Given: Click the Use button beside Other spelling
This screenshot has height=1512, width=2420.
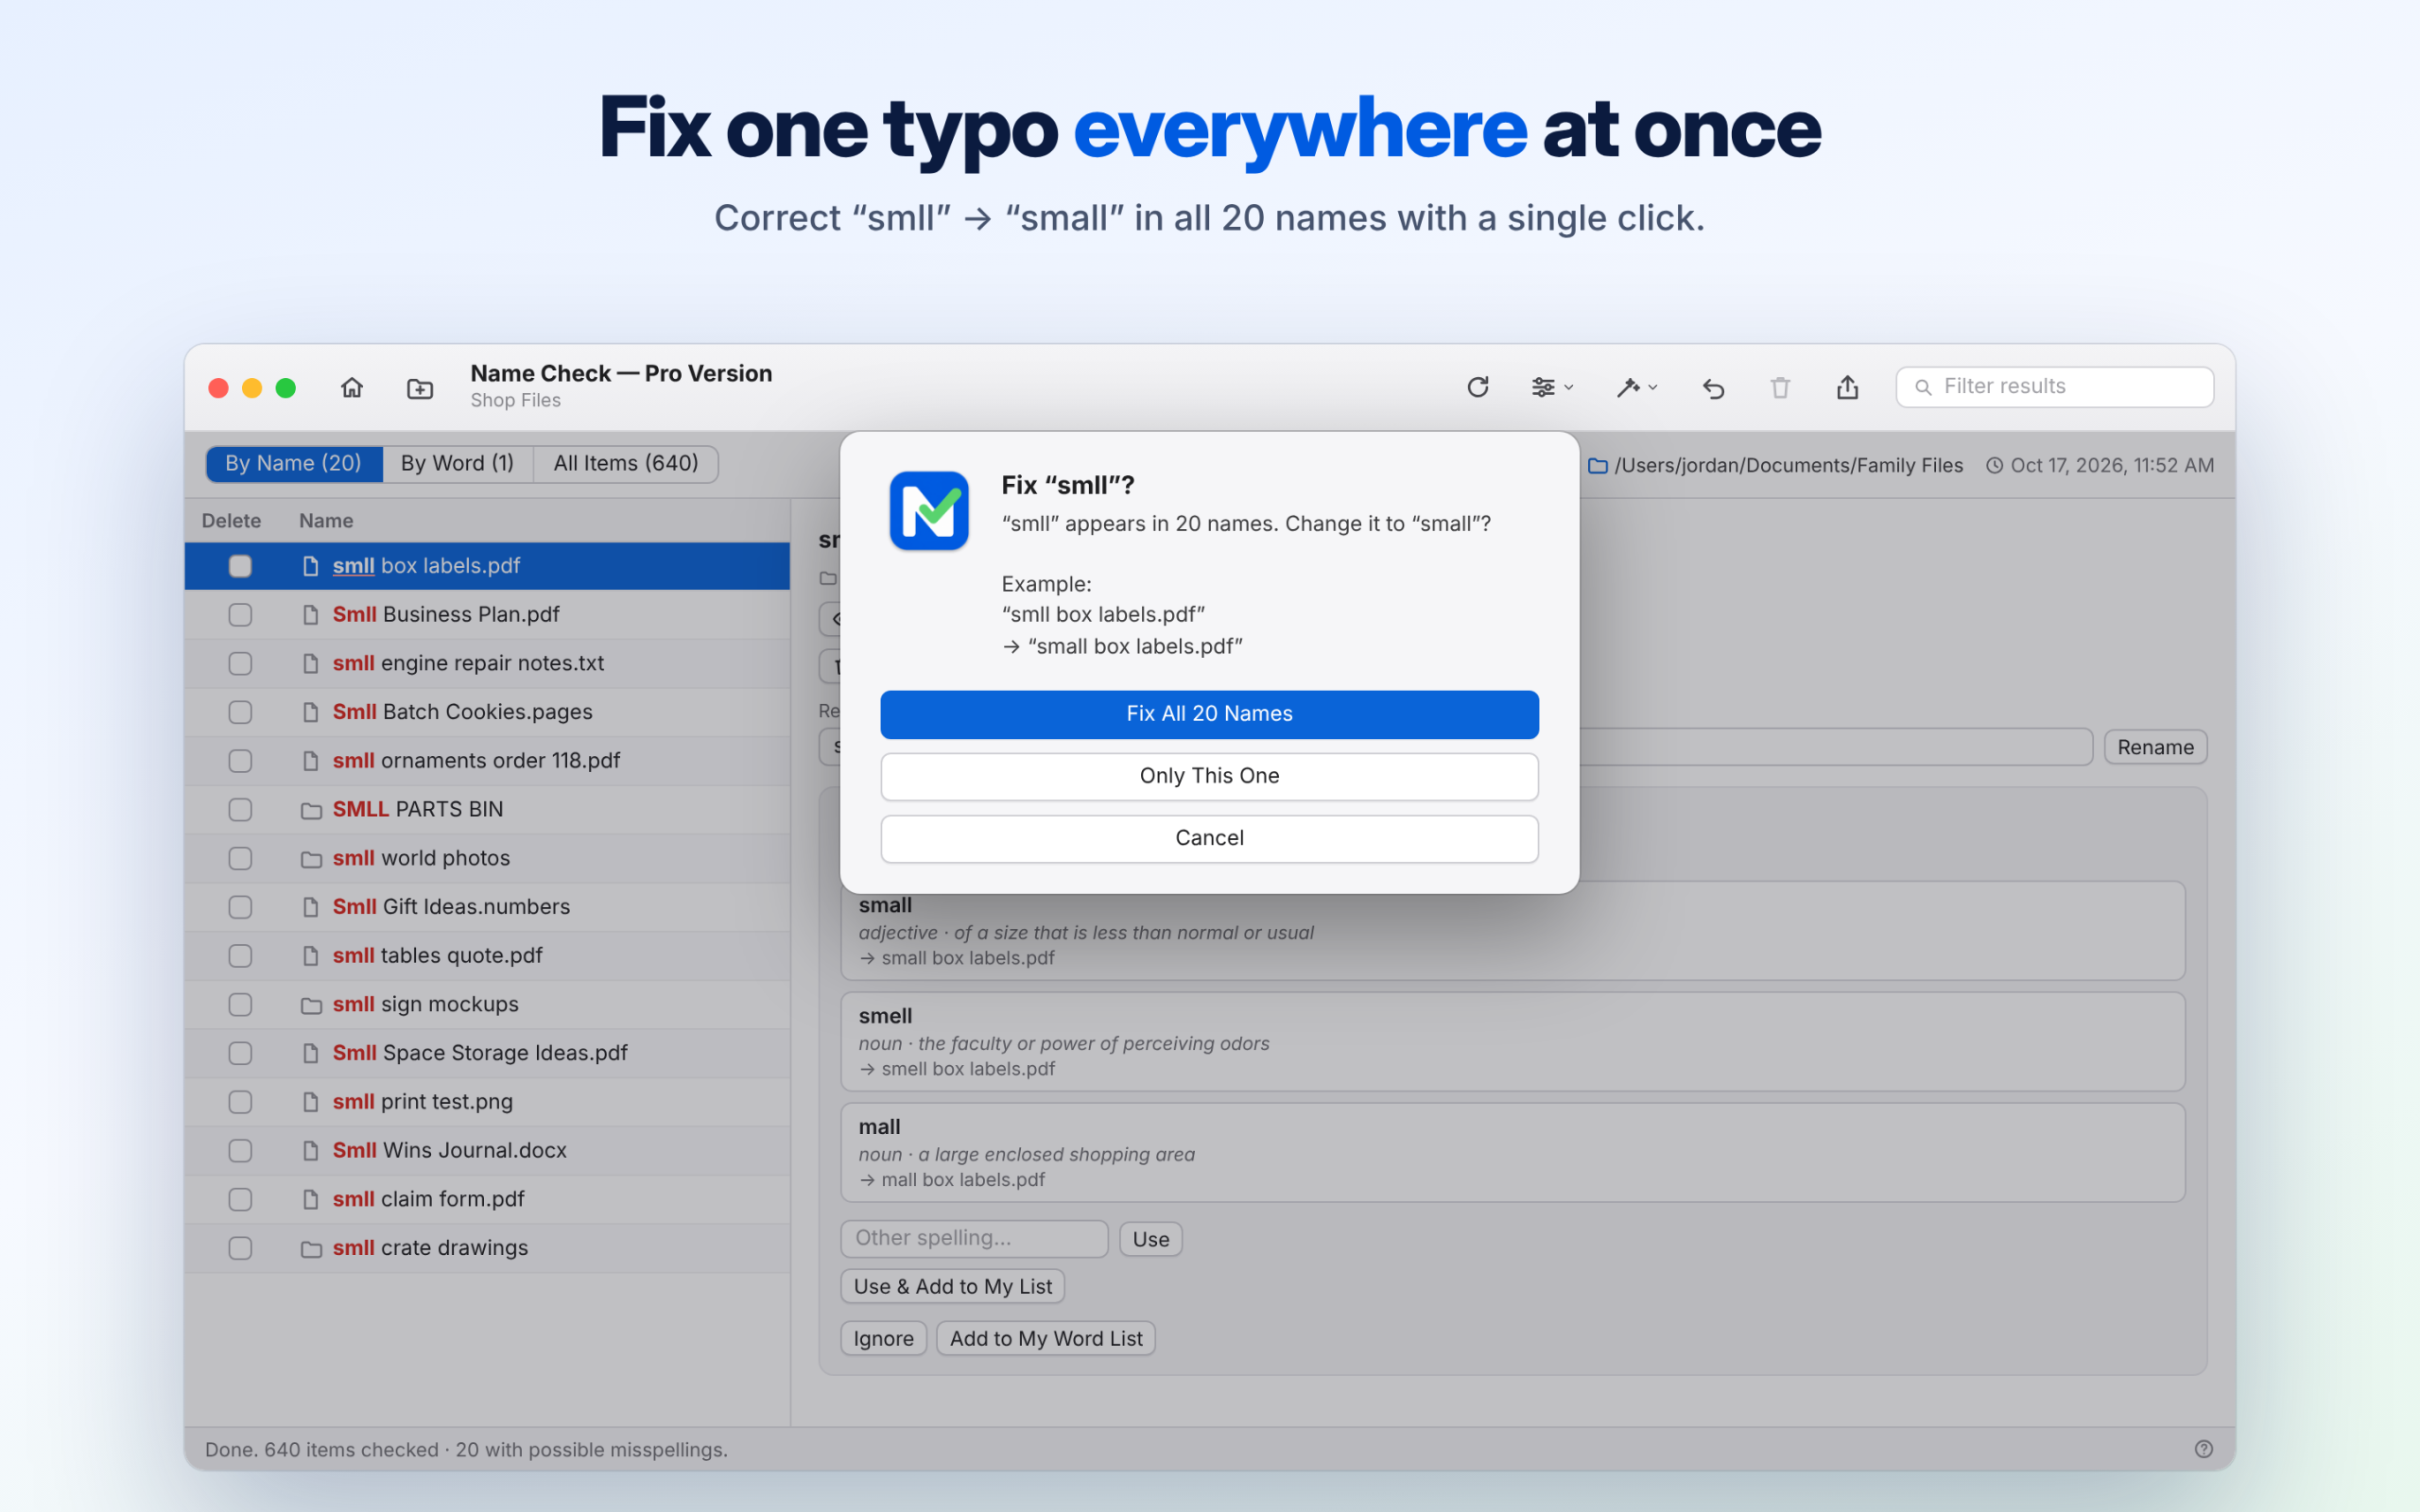Looking at the screenshot, I should pos(1150,1239).
